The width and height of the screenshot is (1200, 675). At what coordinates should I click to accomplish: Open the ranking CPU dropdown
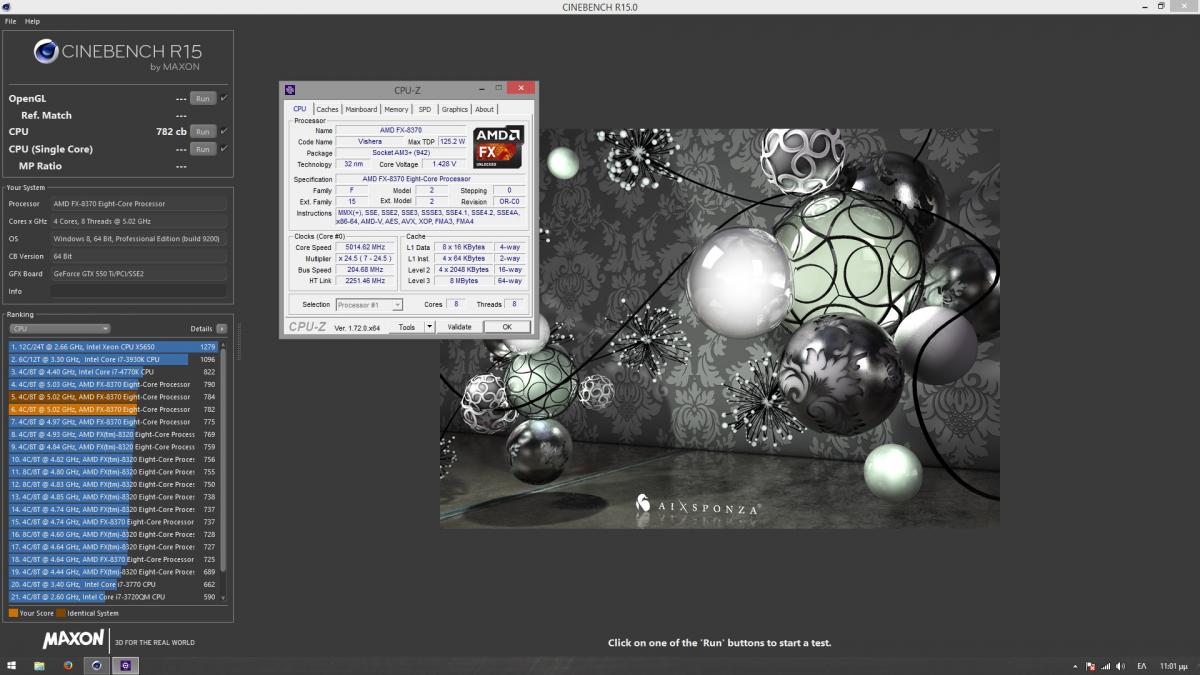click(60, 328)
